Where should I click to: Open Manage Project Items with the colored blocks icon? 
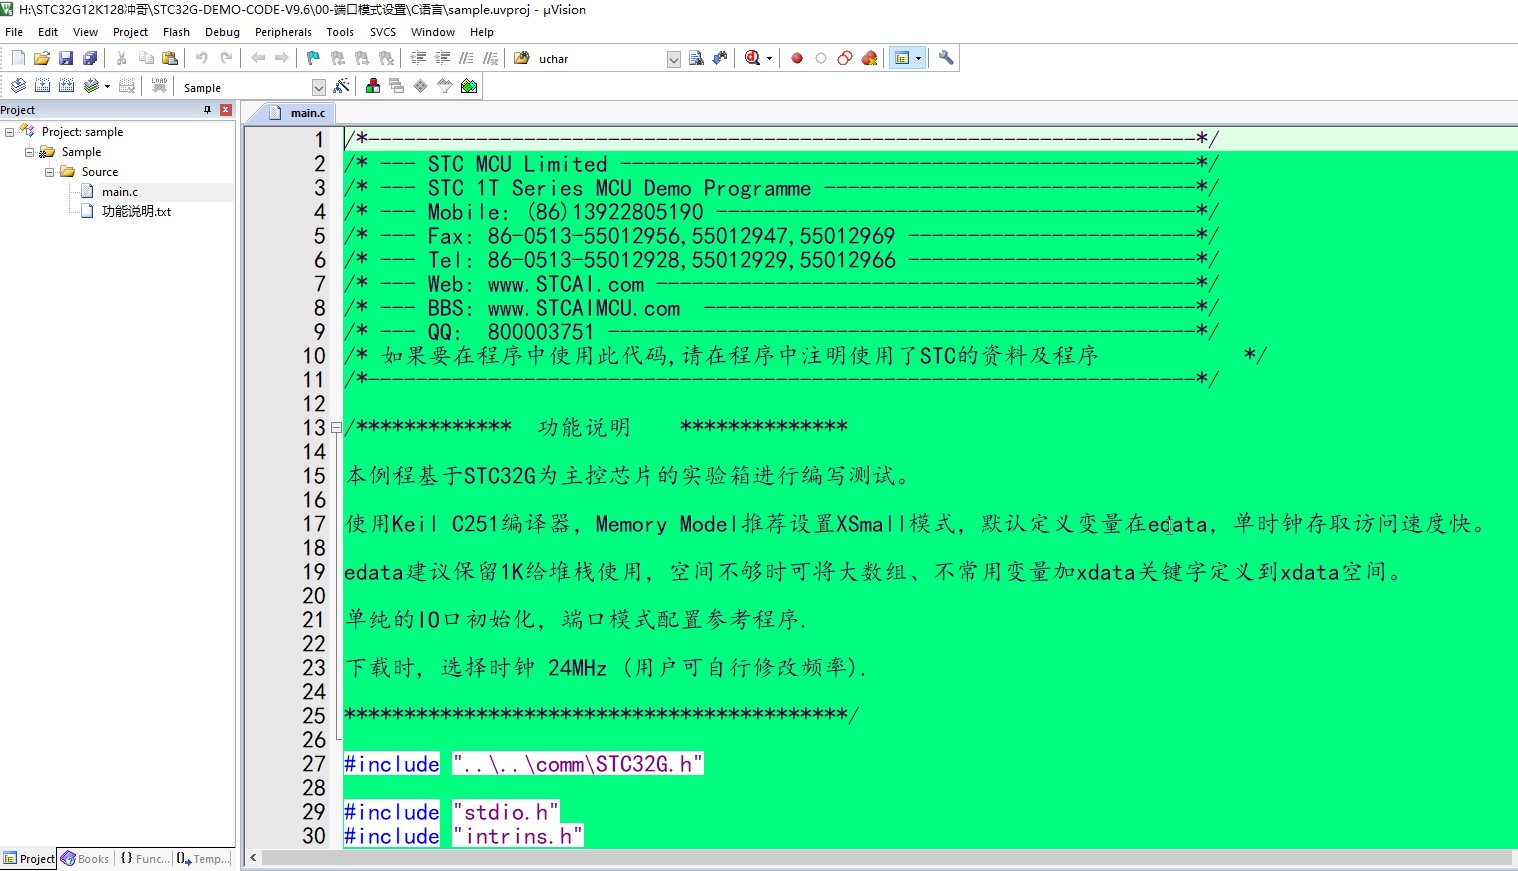click(373, 86)
